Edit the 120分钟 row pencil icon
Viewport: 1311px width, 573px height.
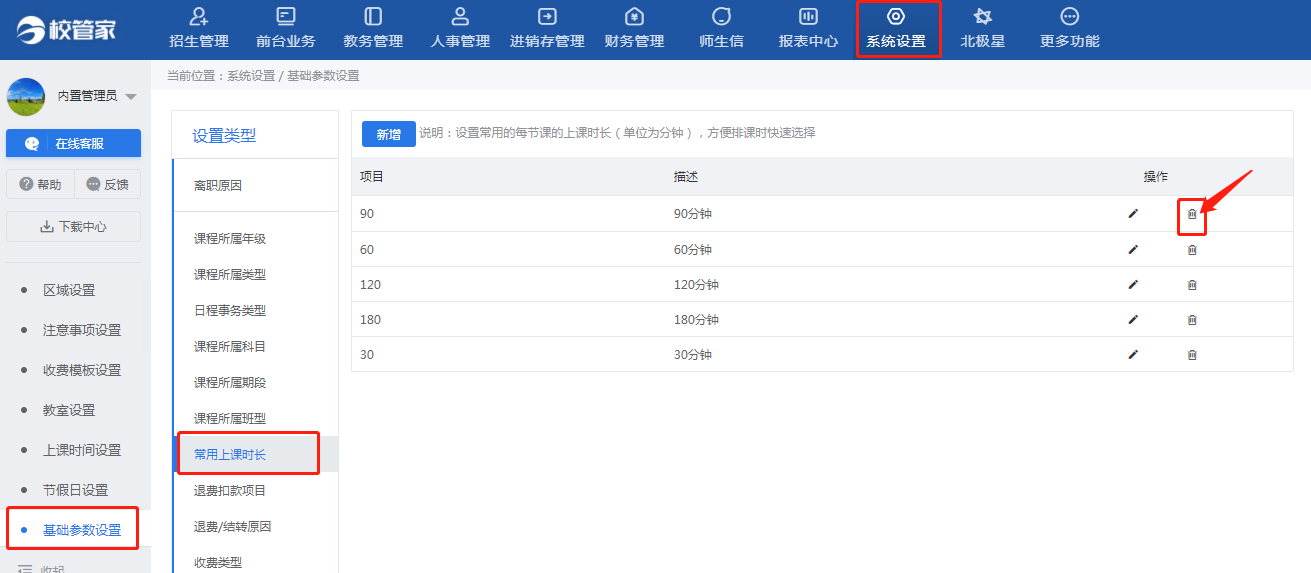(1133, 285)
